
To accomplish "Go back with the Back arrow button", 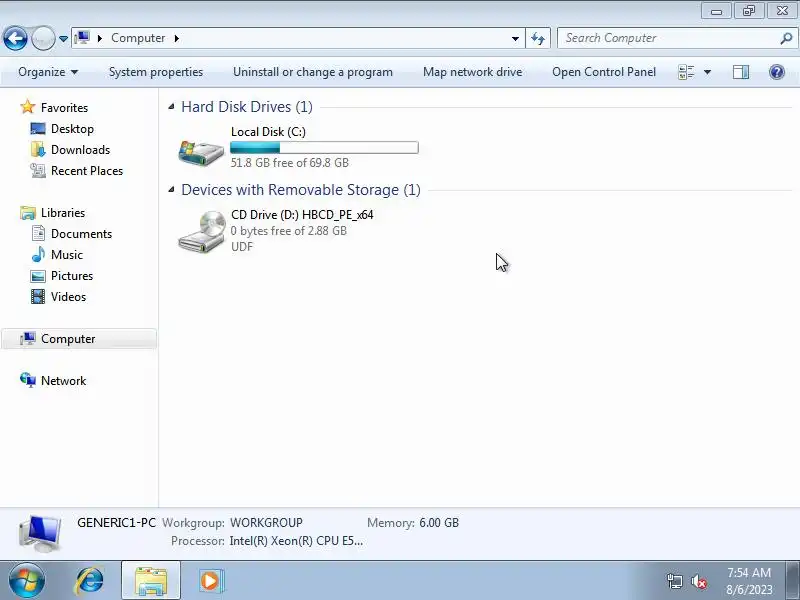I will tap(15, 38).
